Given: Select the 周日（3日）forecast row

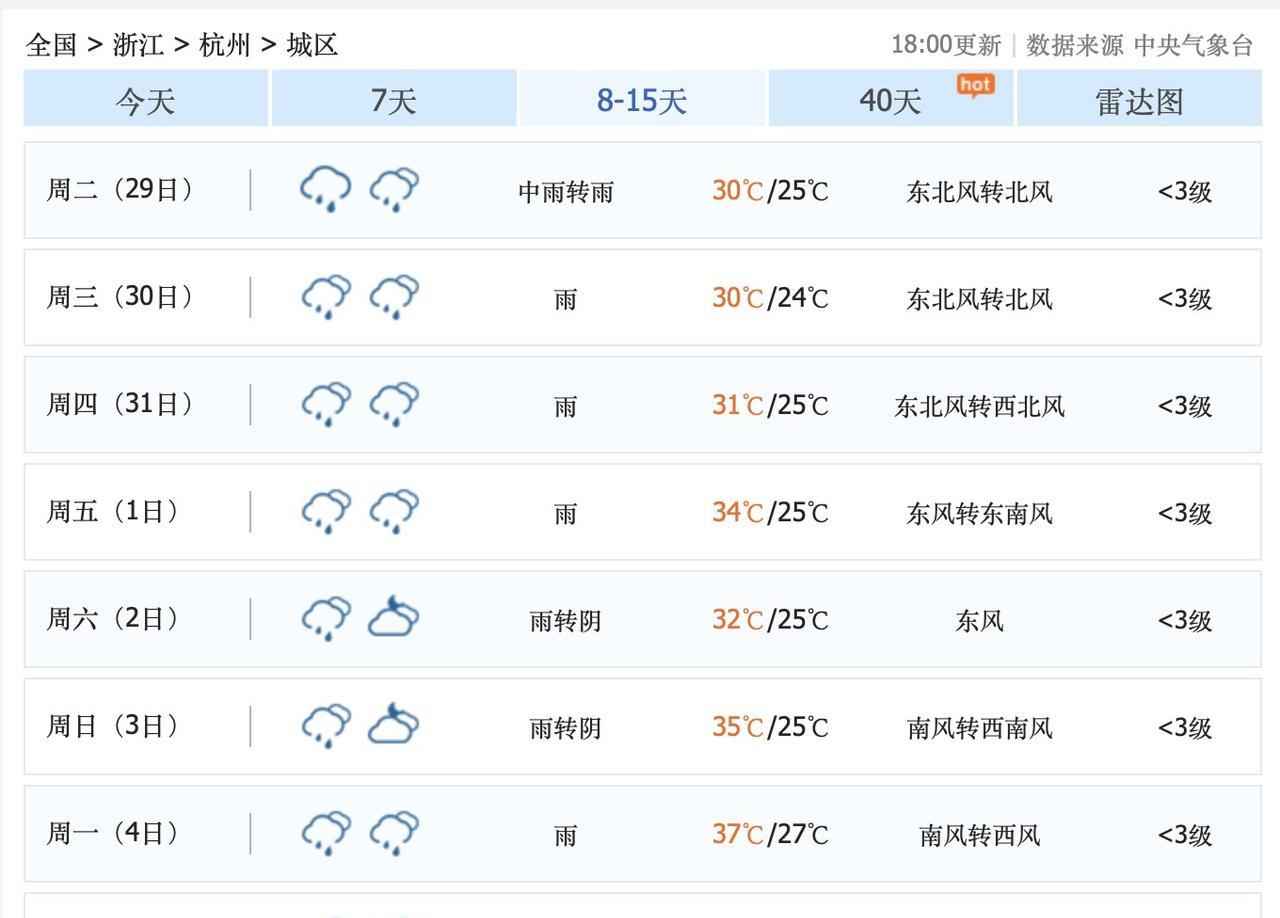Looking at the screenshot, I should click(642, 727).
